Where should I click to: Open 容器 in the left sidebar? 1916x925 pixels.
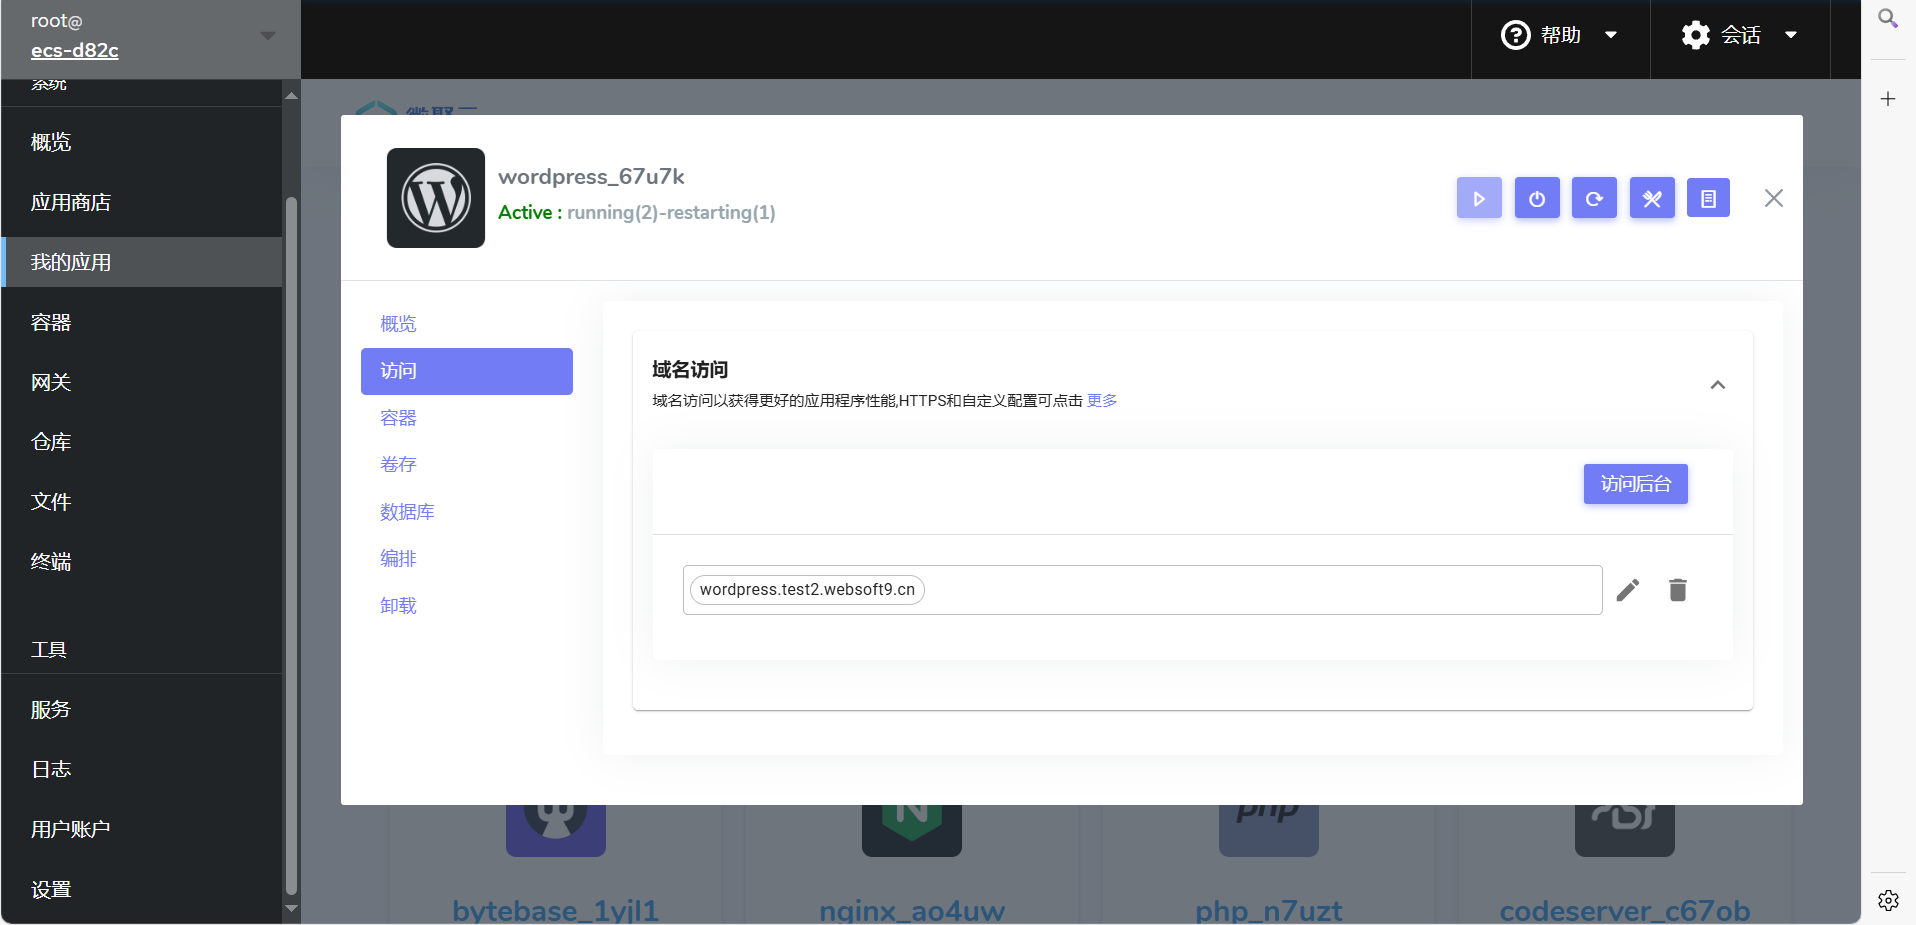pyautogui.click(x=142, y=322)
